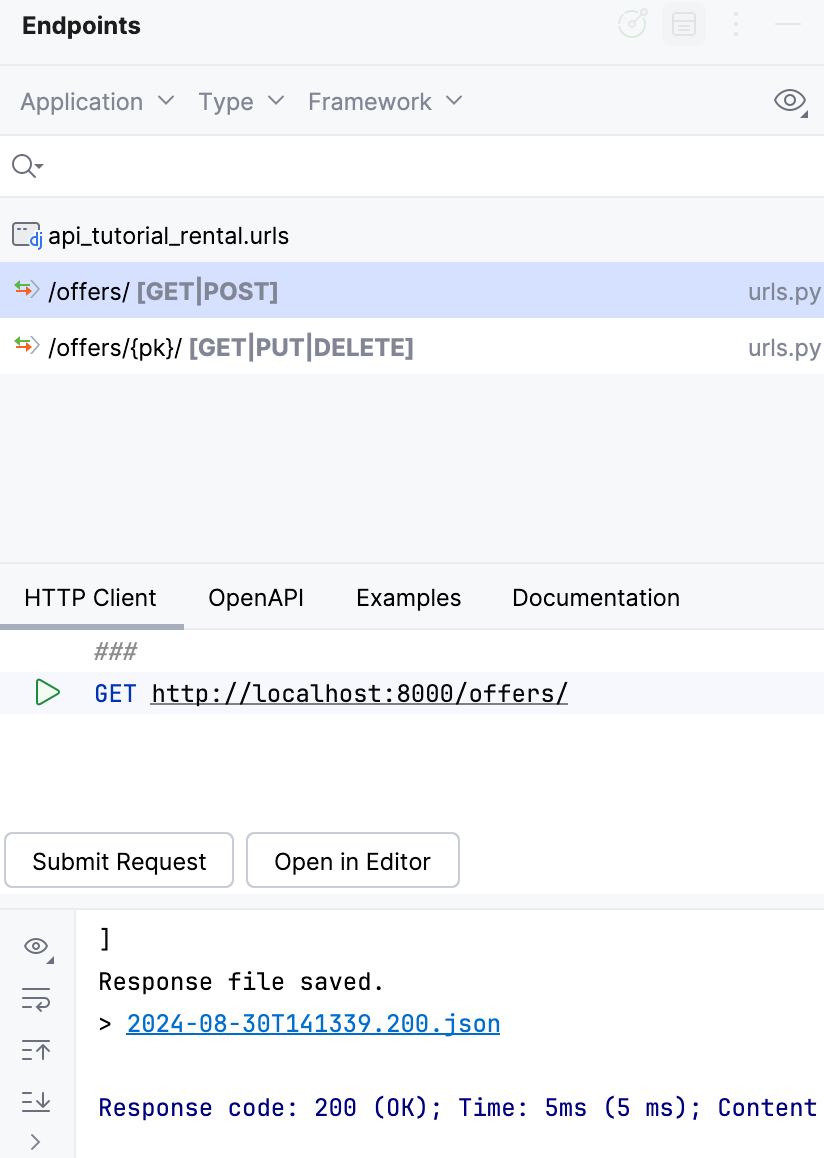
Task: Click inside the endpoint search field
Action: pos(200,166)
